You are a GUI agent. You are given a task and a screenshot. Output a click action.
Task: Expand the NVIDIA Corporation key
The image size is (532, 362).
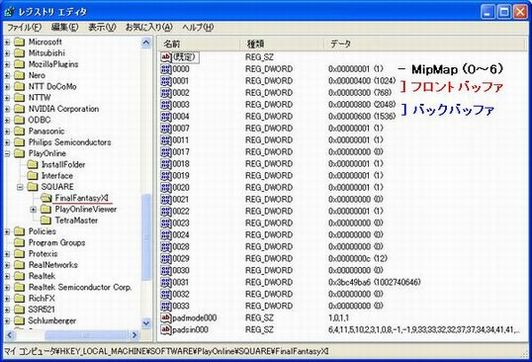coord(7,109)
